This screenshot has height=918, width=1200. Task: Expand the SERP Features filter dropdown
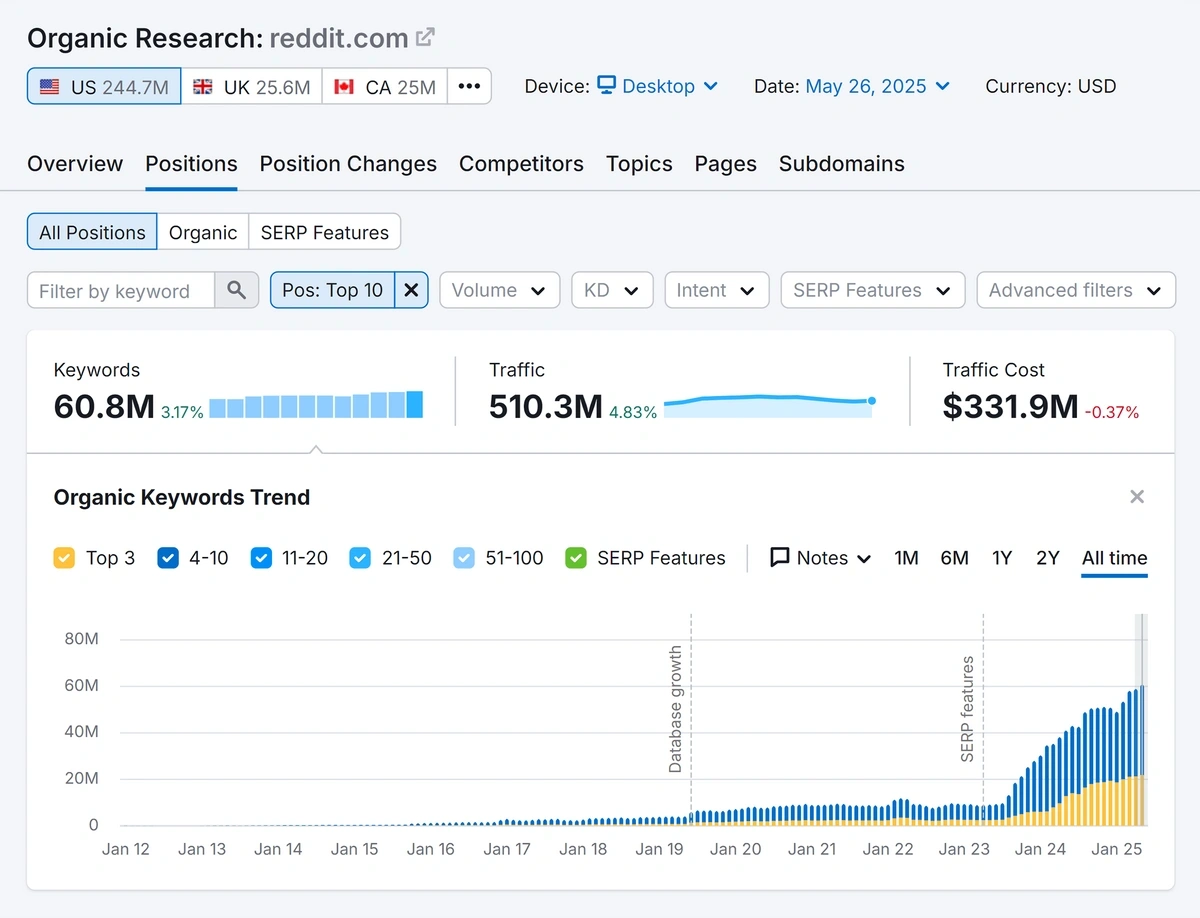pos(872,290)
